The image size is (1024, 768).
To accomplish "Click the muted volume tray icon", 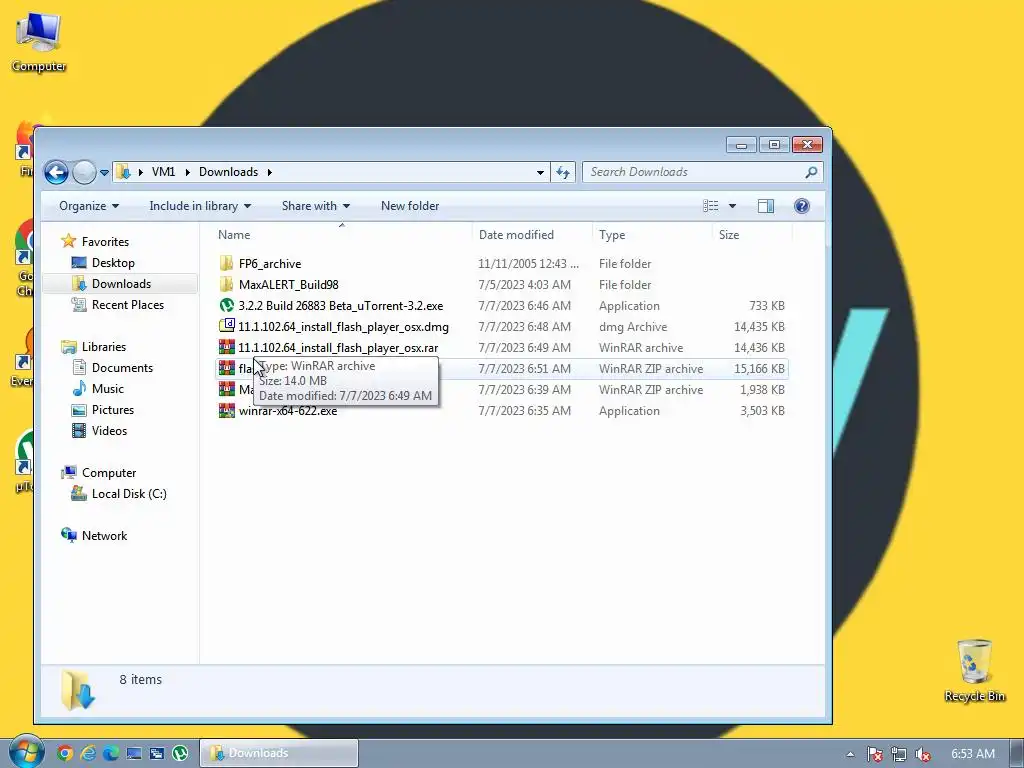I will tap(922, 754).
